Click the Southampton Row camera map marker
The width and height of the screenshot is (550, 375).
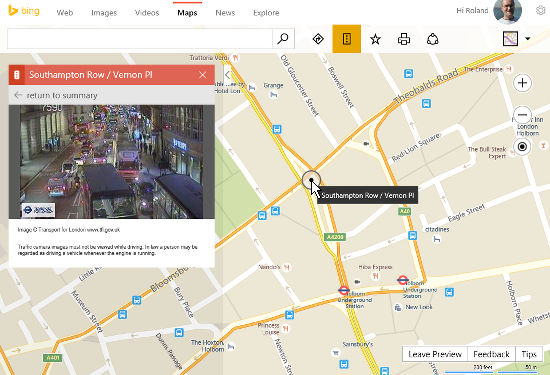coord(311,180)
